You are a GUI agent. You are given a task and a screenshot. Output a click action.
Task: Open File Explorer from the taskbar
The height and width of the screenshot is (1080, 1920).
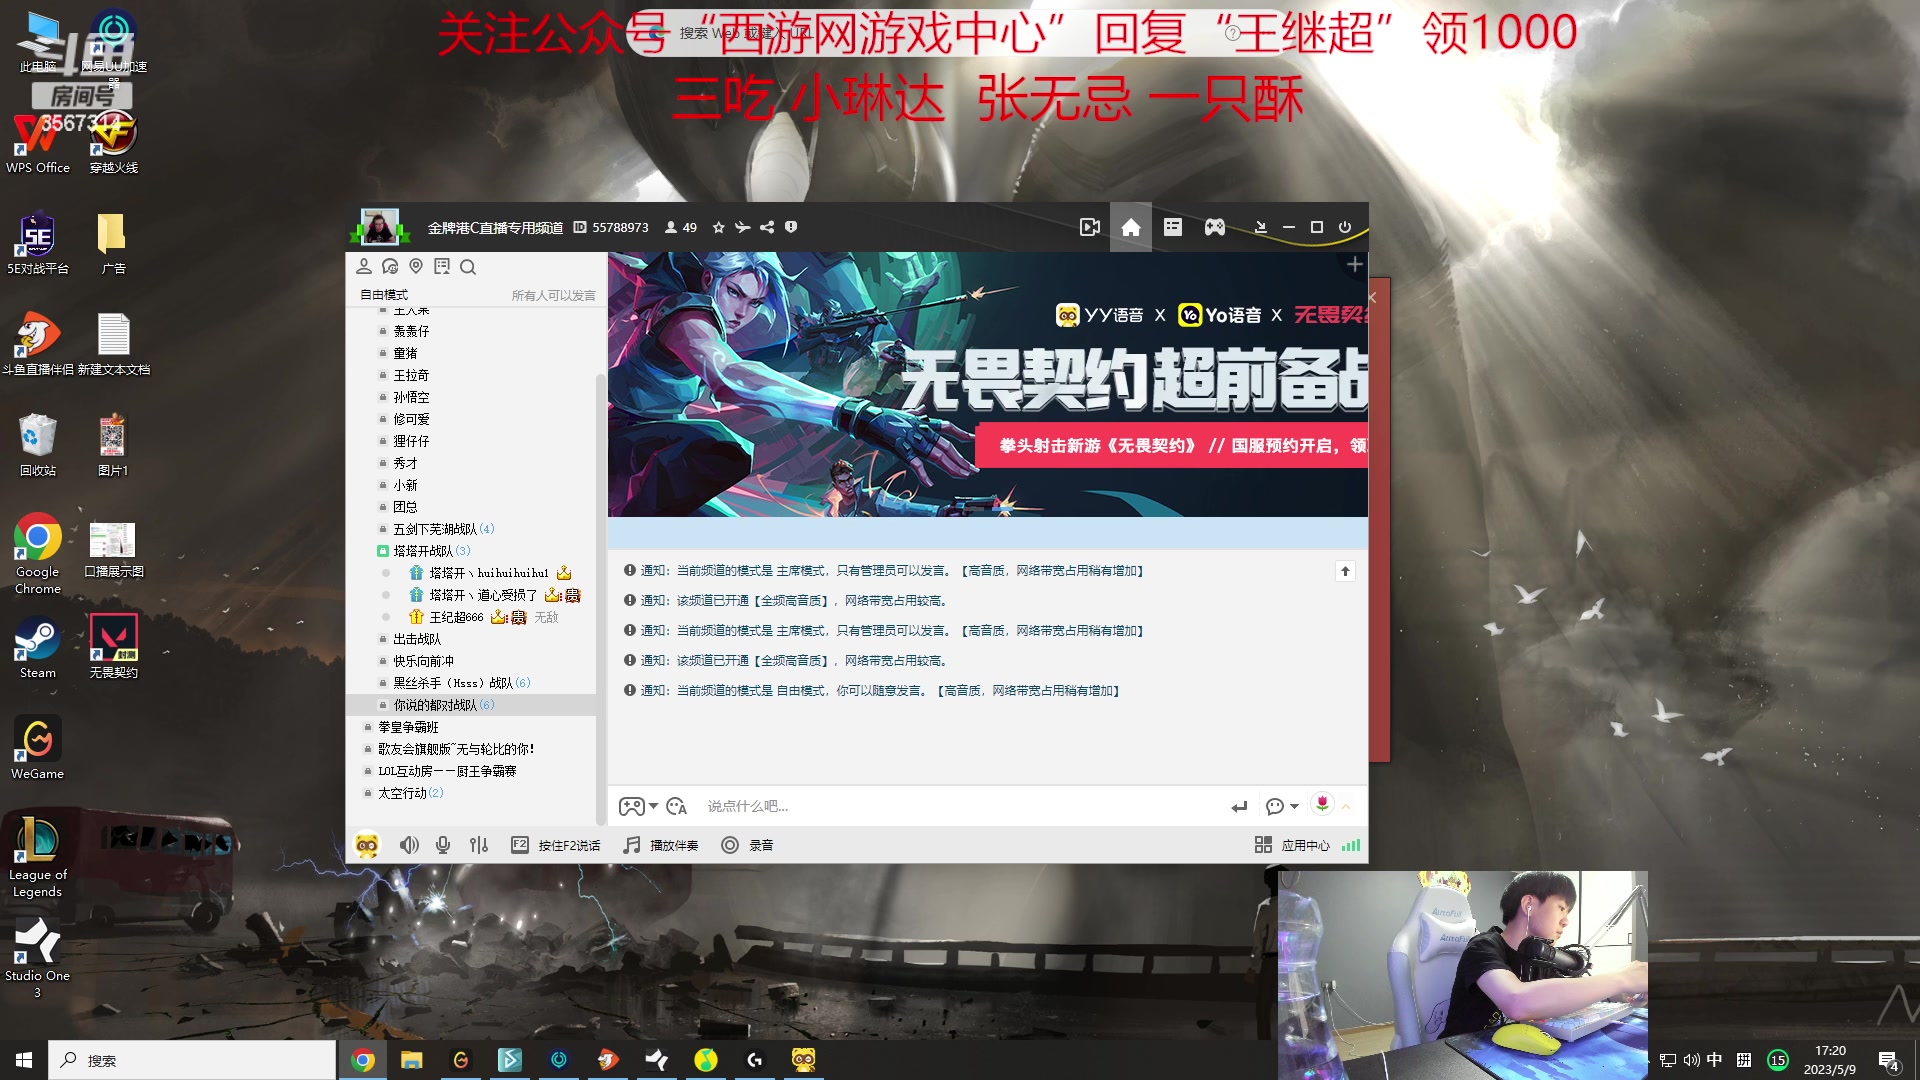point(412,1060)
